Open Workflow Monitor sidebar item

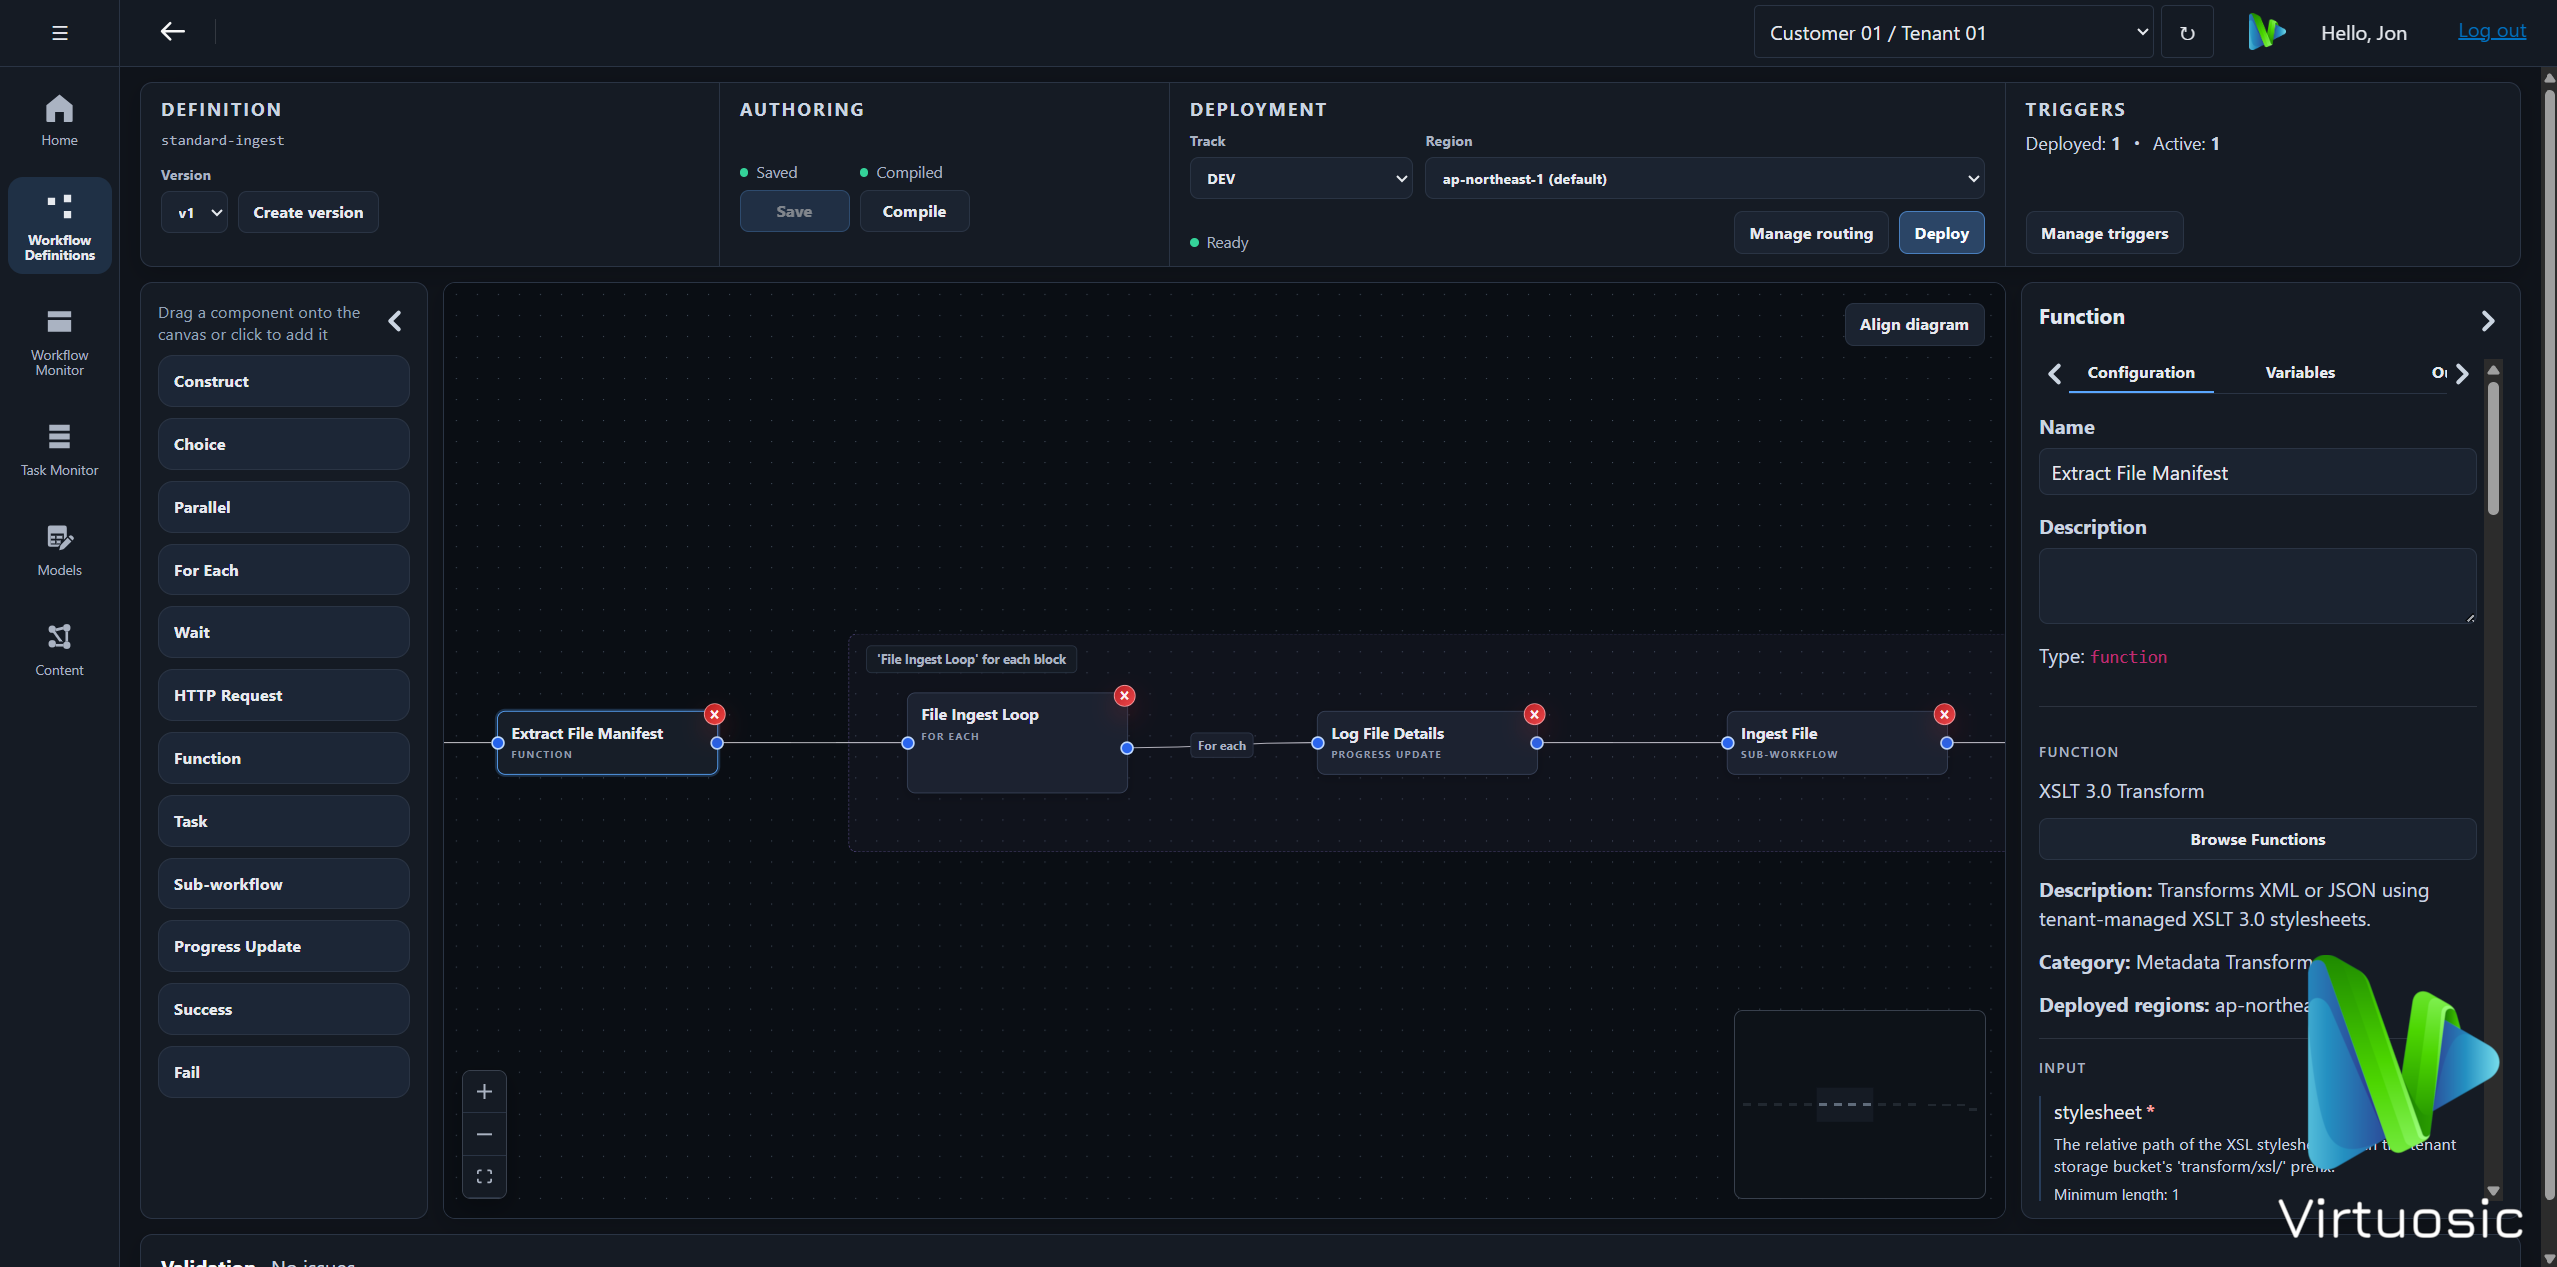tap(59, 342)
